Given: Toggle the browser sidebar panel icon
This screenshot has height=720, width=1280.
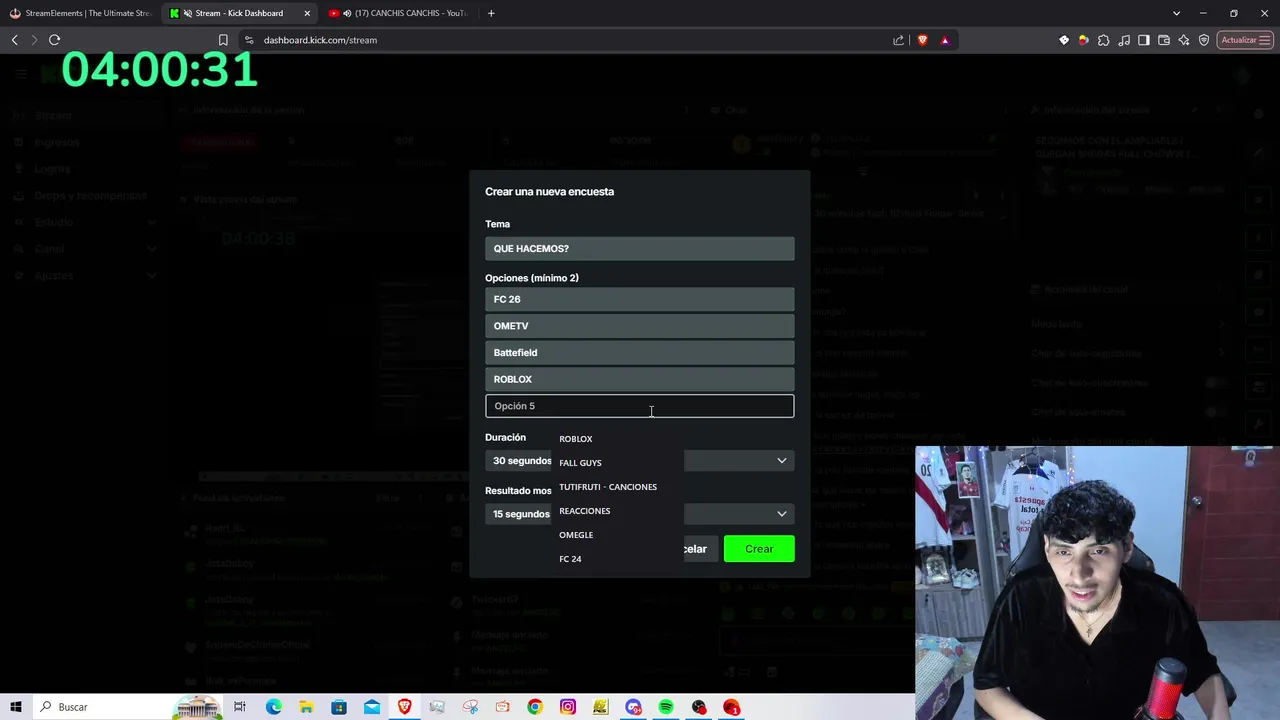Looking at the screenshot, I should (1144, 40).
